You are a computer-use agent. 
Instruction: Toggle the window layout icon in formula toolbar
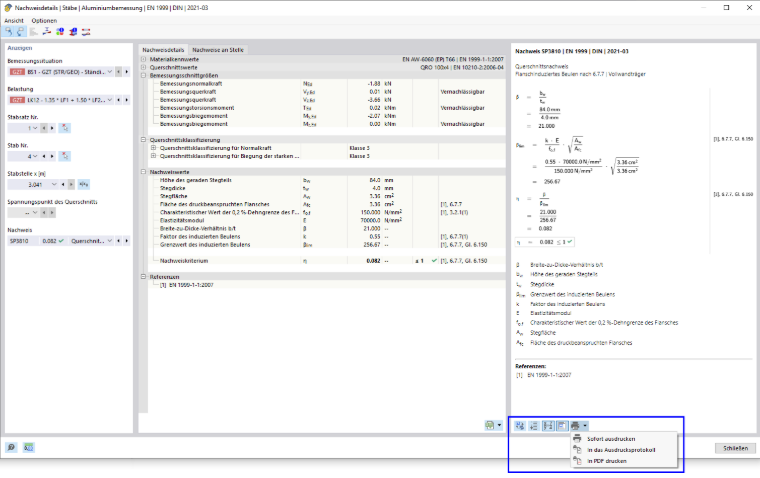(562, 426)
